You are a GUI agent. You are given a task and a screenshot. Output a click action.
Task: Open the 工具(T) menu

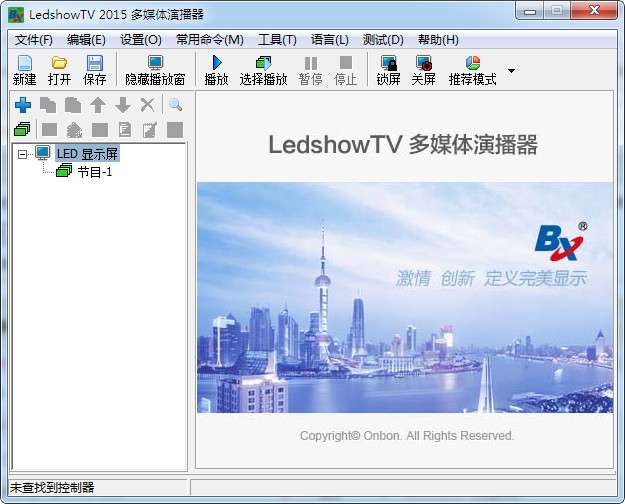click(x=277, y=40)
